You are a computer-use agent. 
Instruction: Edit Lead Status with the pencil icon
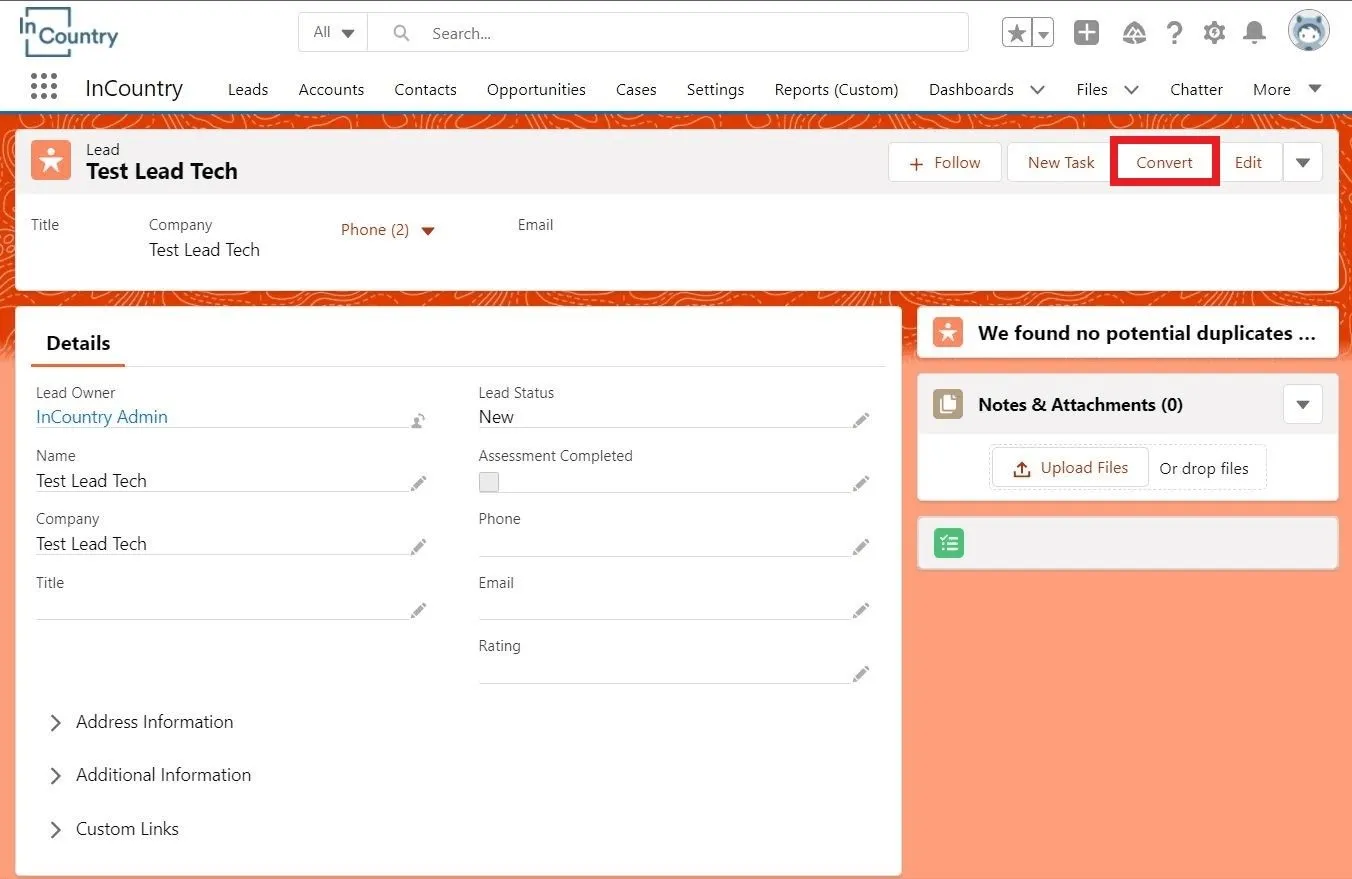[860, 420]
